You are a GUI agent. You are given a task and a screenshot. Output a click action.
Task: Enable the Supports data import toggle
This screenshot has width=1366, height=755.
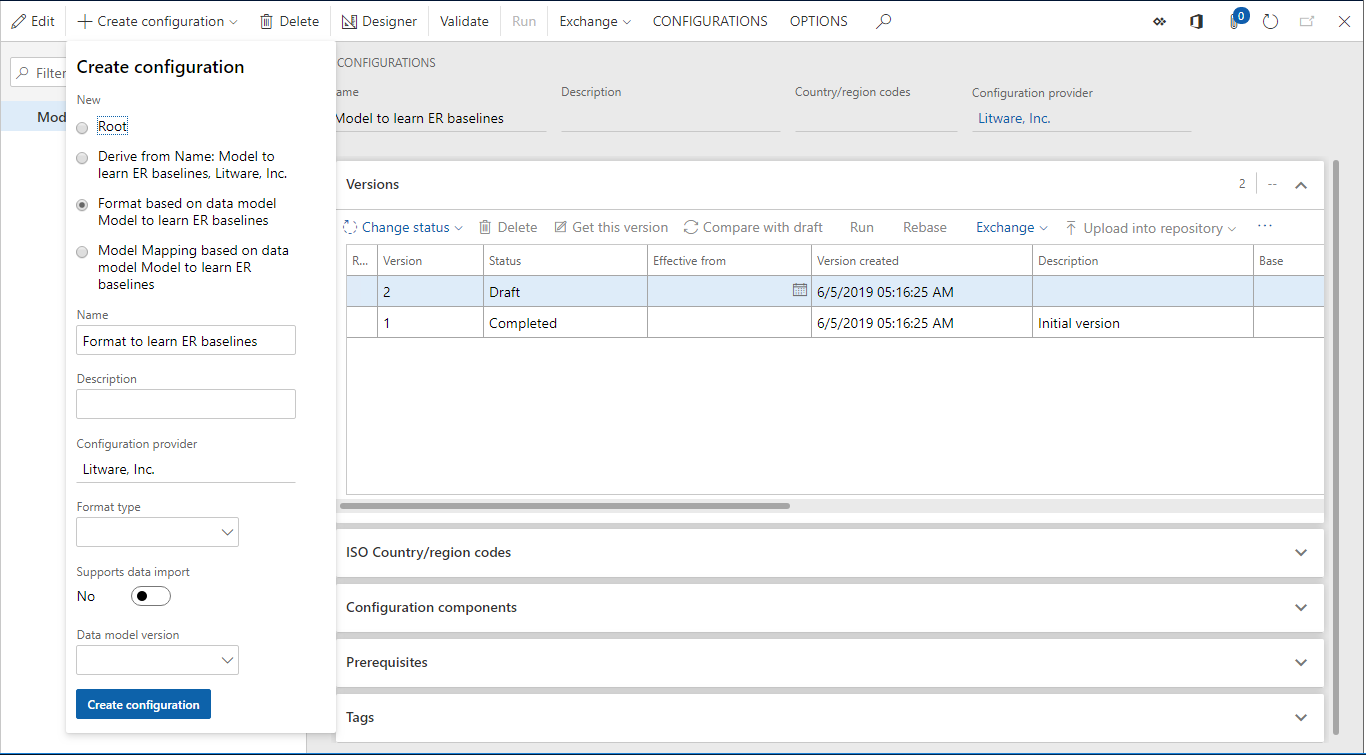[x=150, y=595]
